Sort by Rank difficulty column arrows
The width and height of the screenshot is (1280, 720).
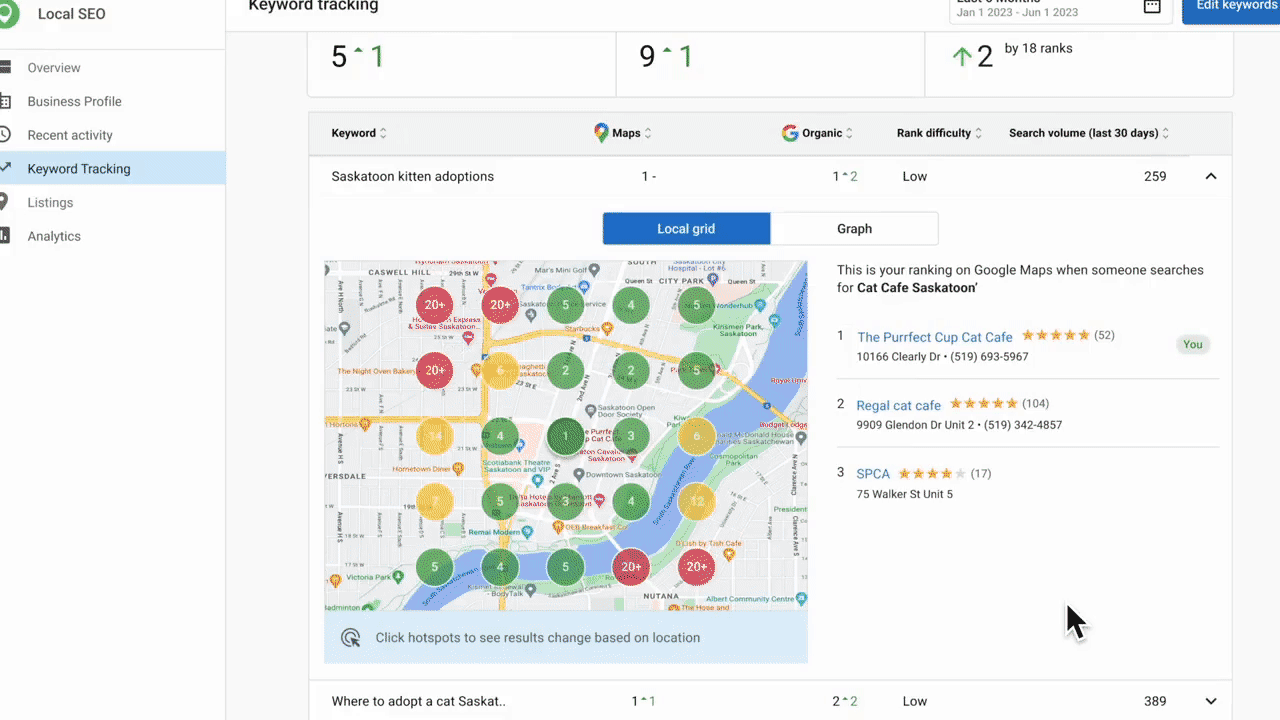(x=978, y=133)
